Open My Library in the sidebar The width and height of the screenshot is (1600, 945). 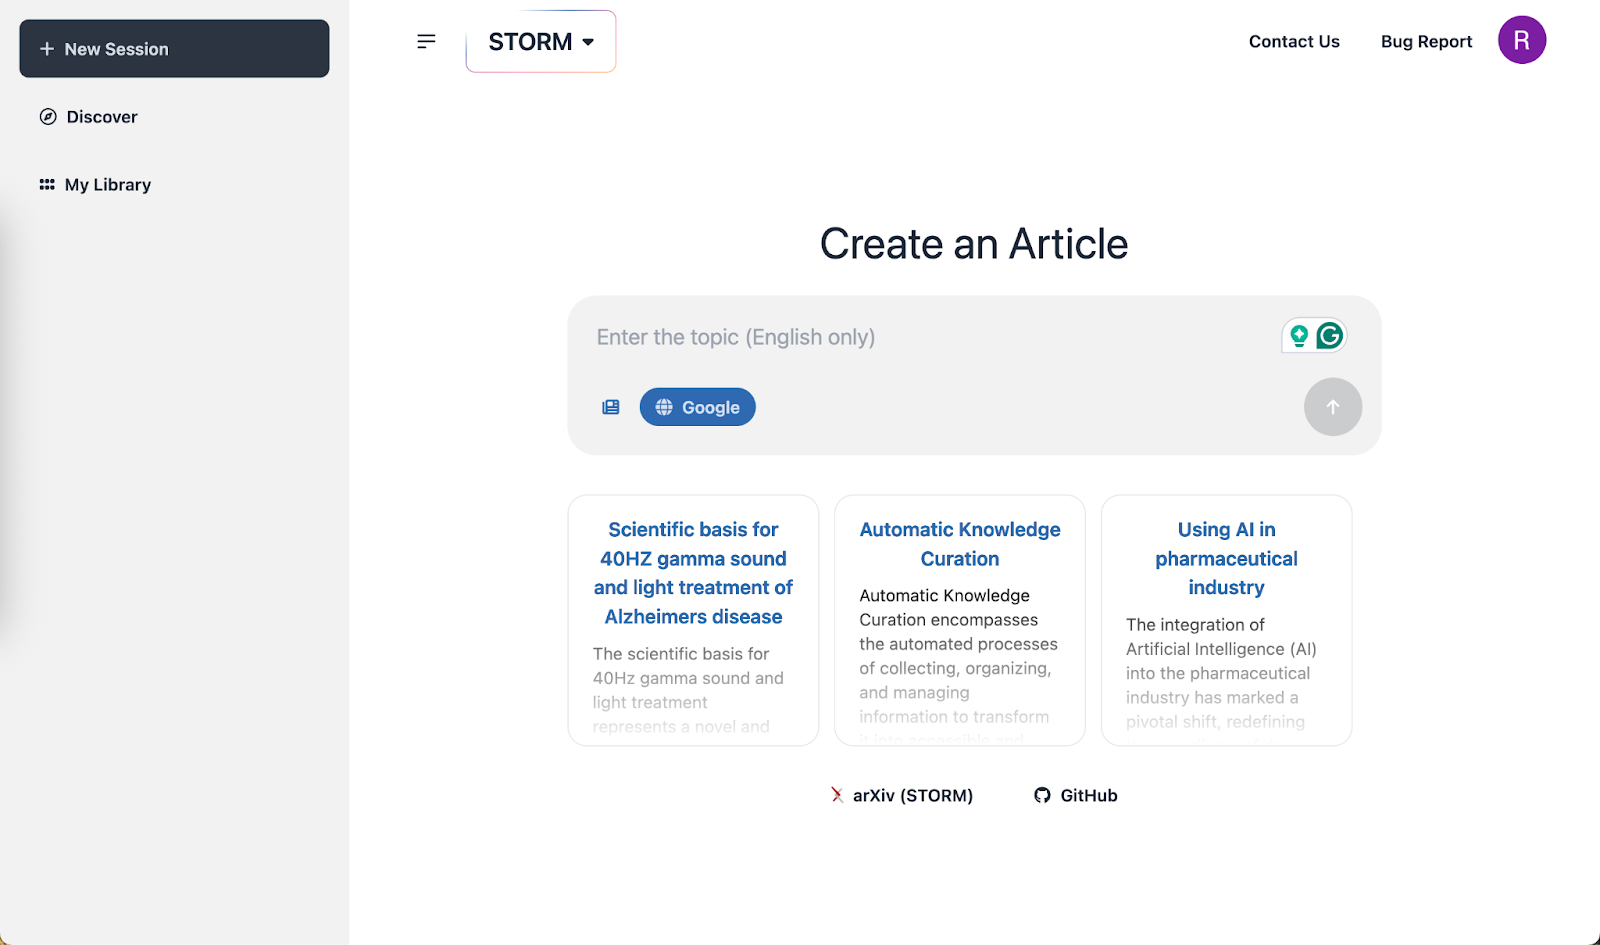pyautogui.click(x=95, y=185)
